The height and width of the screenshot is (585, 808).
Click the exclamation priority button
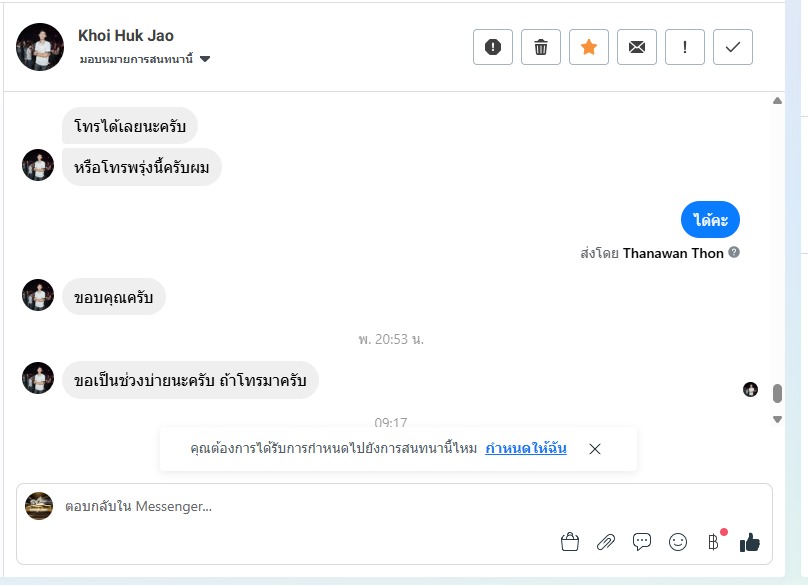pyautogui.click(x=685, y=47)
